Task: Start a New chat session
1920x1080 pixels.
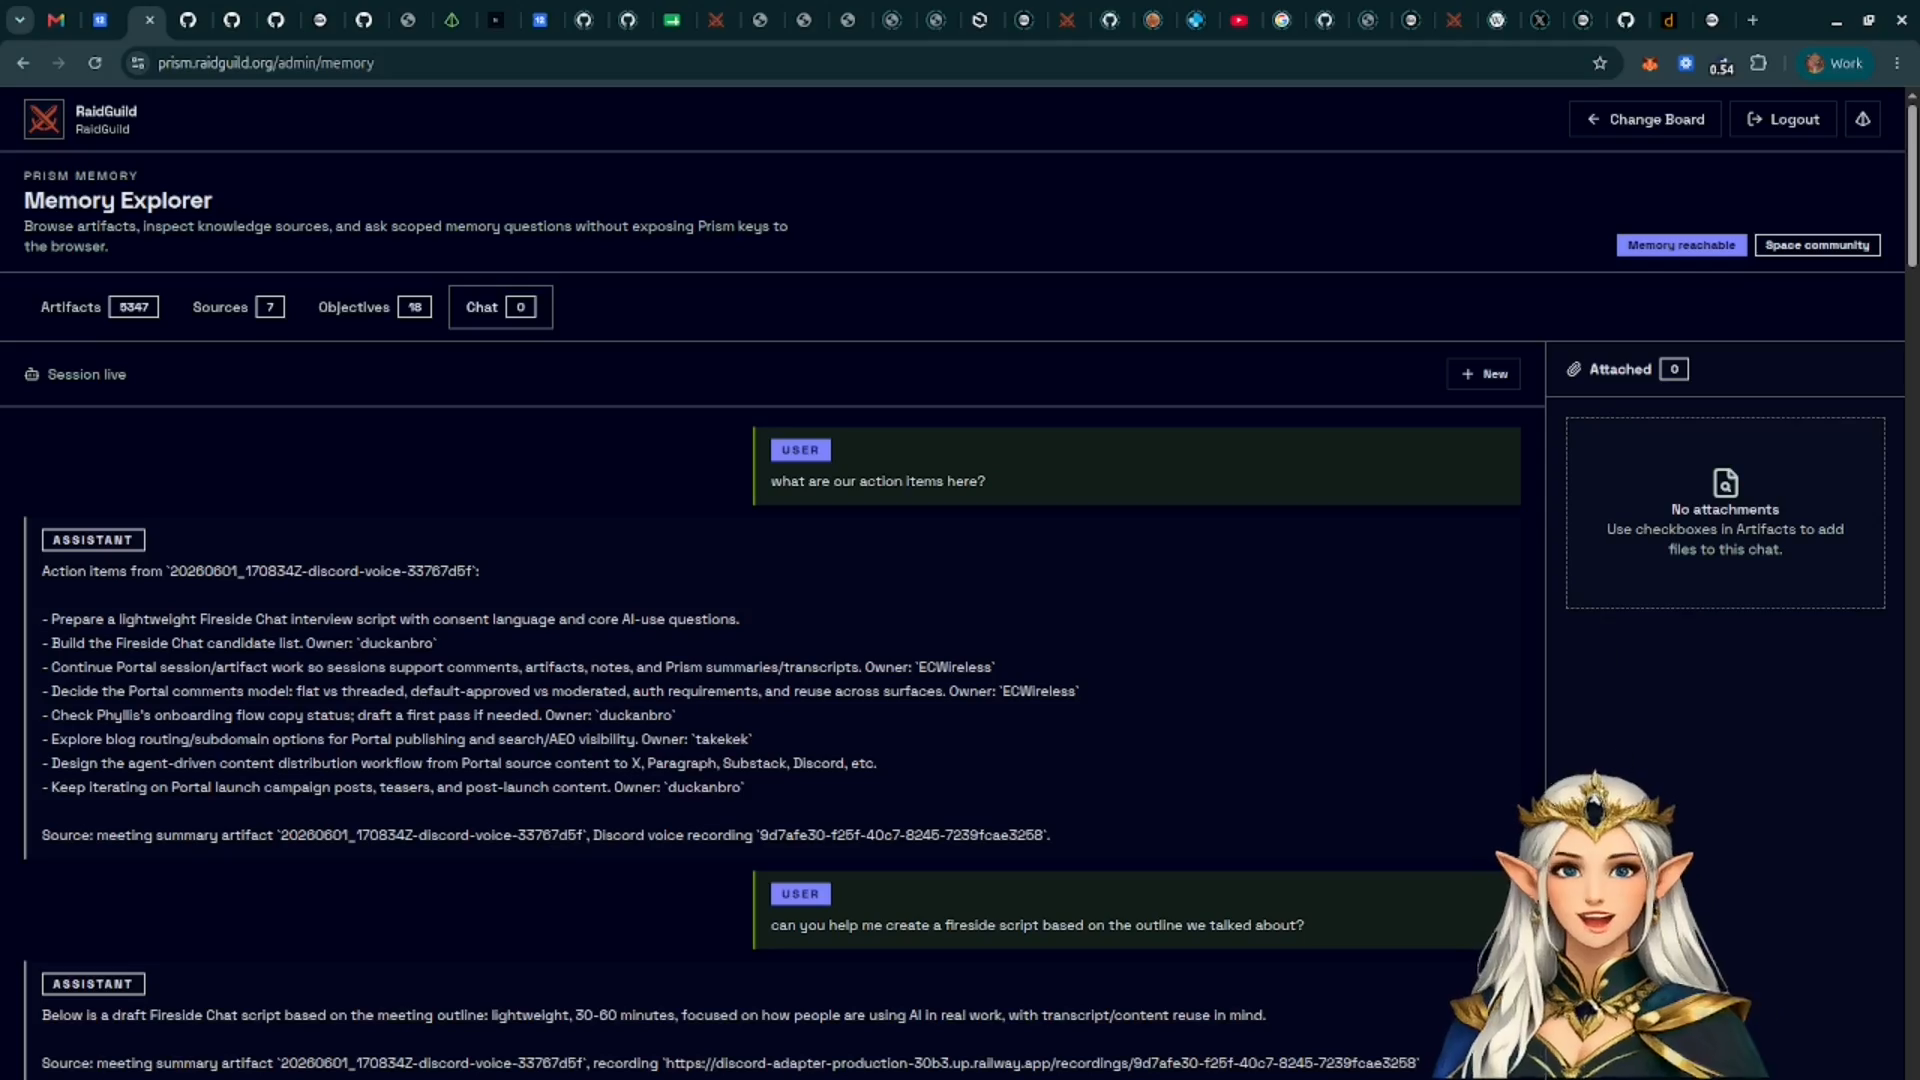Action: [x=1483, y=374]
